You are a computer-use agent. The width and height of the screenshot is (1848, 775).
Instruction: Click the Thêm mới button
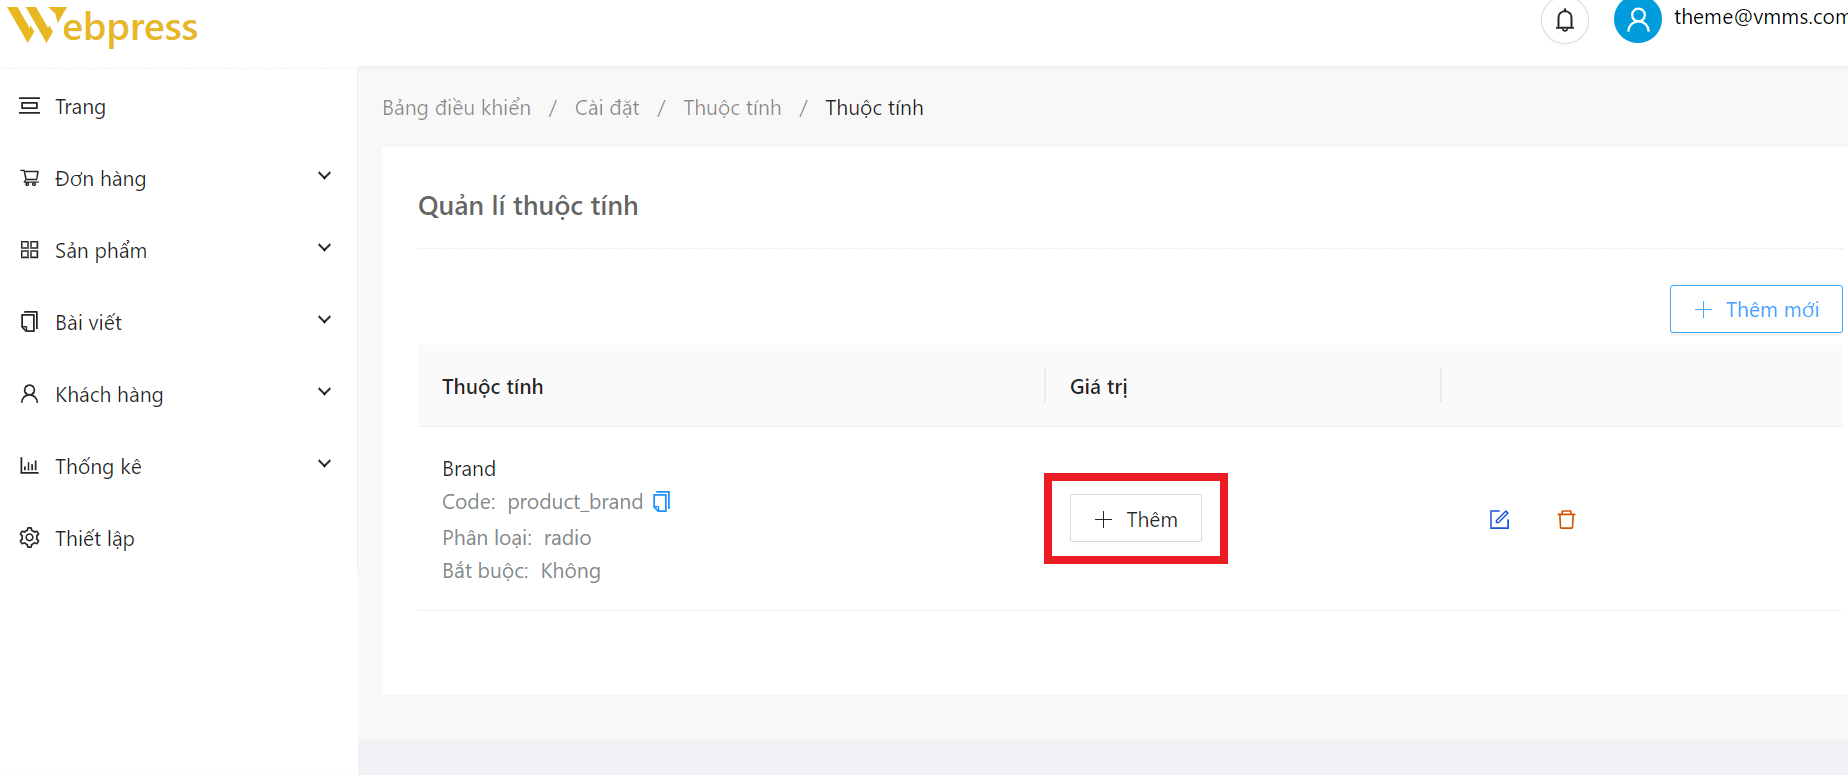1756,309
